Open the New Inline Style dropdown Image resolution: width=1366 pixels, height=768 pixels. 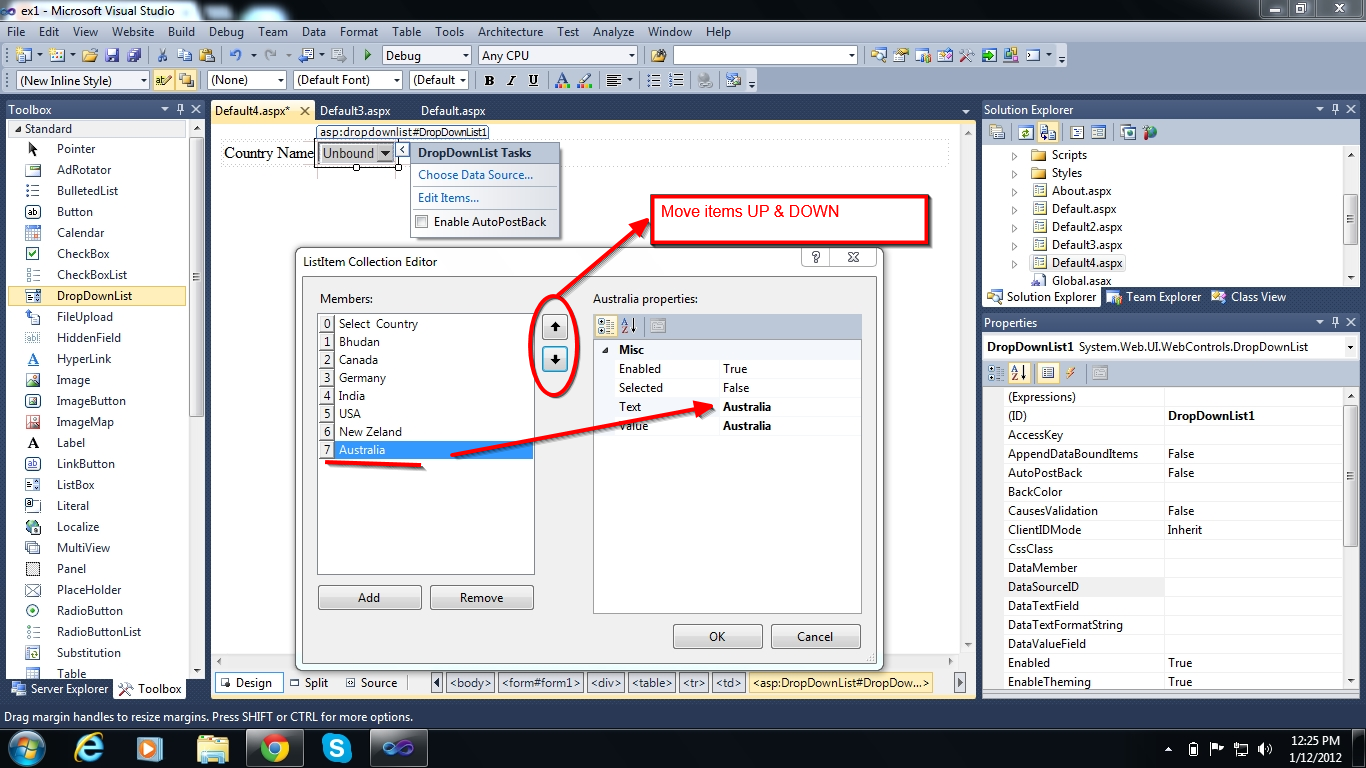tap(83, 81)
